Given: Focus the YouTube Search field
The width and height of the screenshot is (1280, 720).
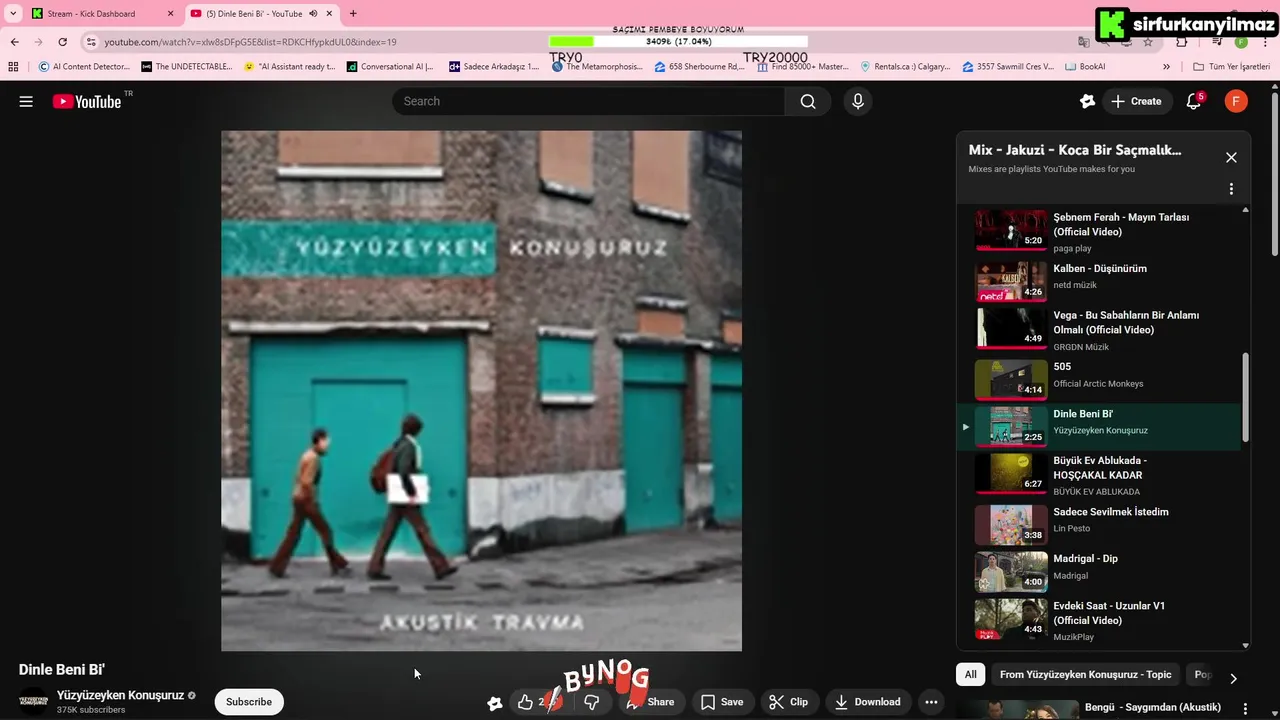Looking at the screenshot, I should click(x=589, y=101).
